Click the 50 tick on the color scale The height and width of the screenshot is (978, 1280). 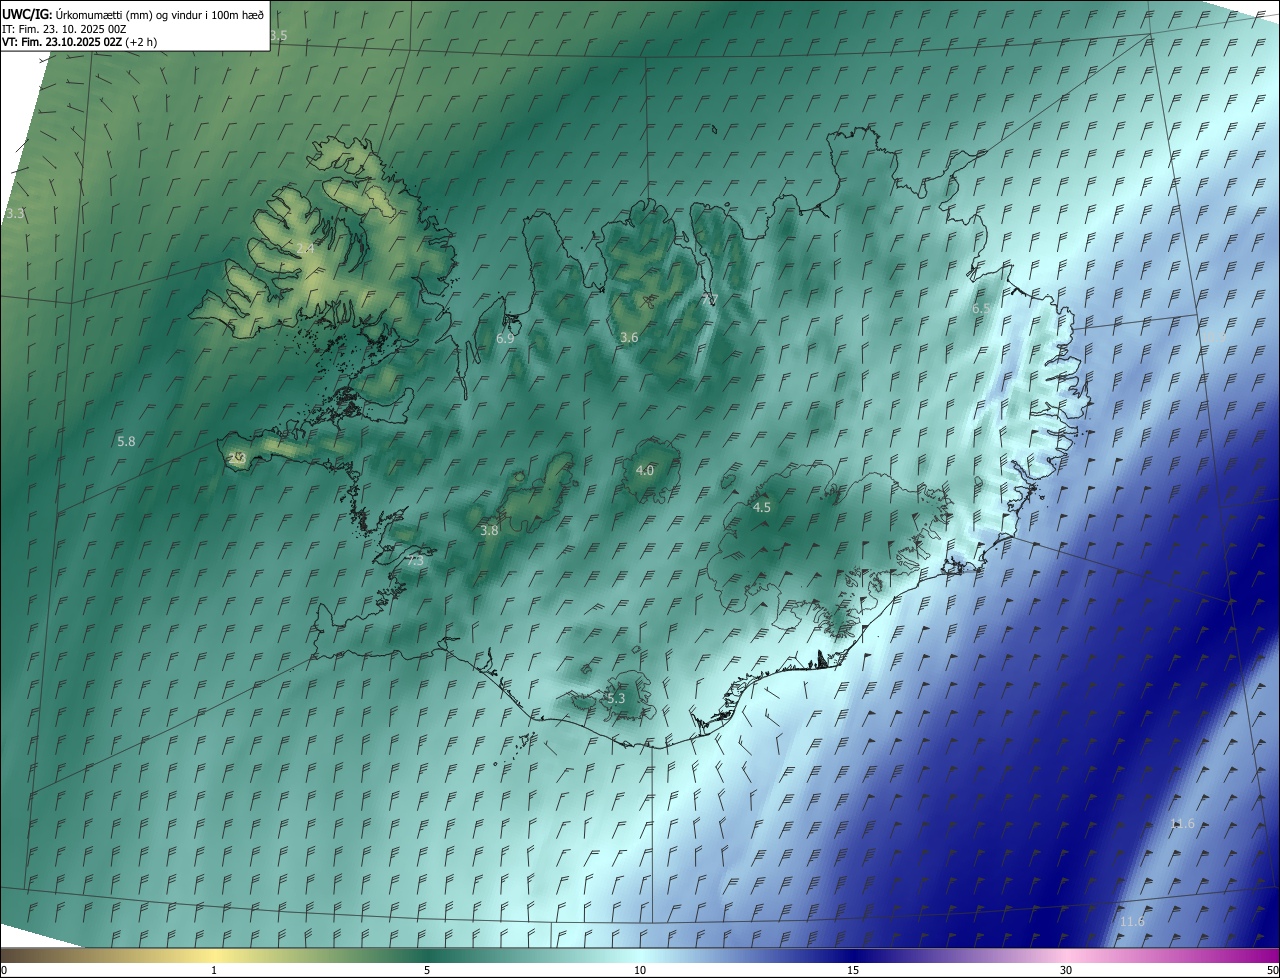click(x=1272, y=970)
